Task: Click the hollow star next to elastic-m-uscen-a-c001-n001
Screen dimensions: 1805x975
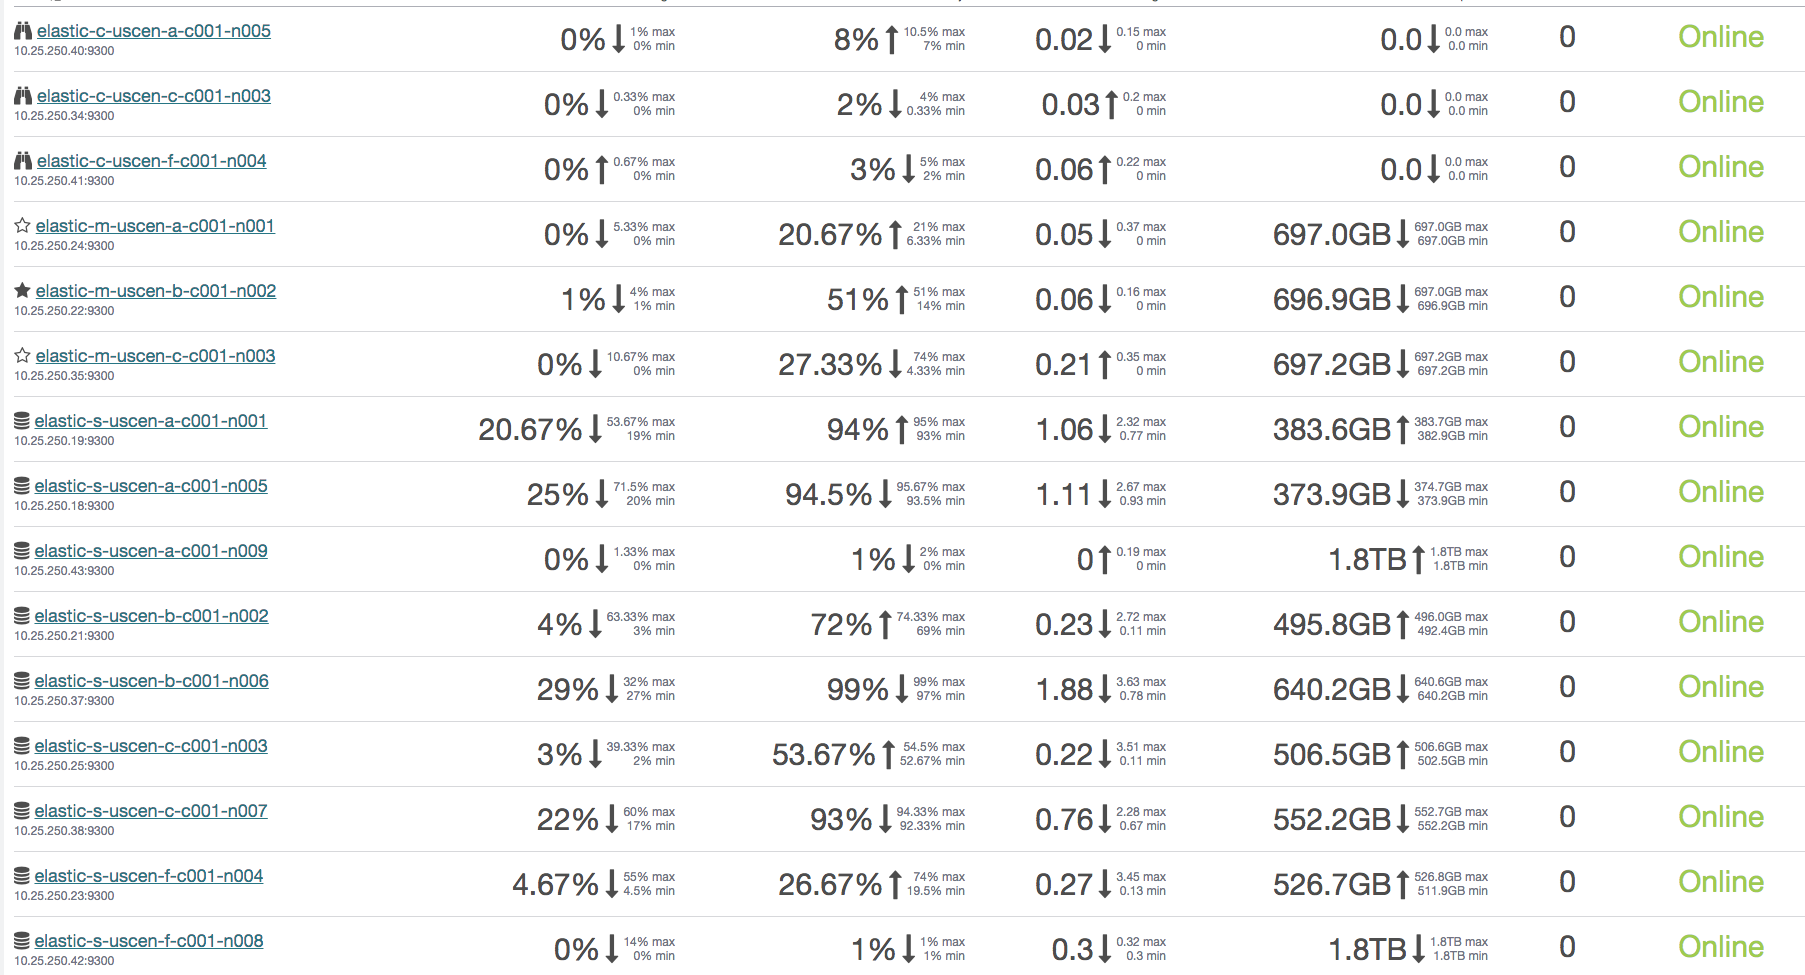Action: pyautogui.click(x=22, y=226)
